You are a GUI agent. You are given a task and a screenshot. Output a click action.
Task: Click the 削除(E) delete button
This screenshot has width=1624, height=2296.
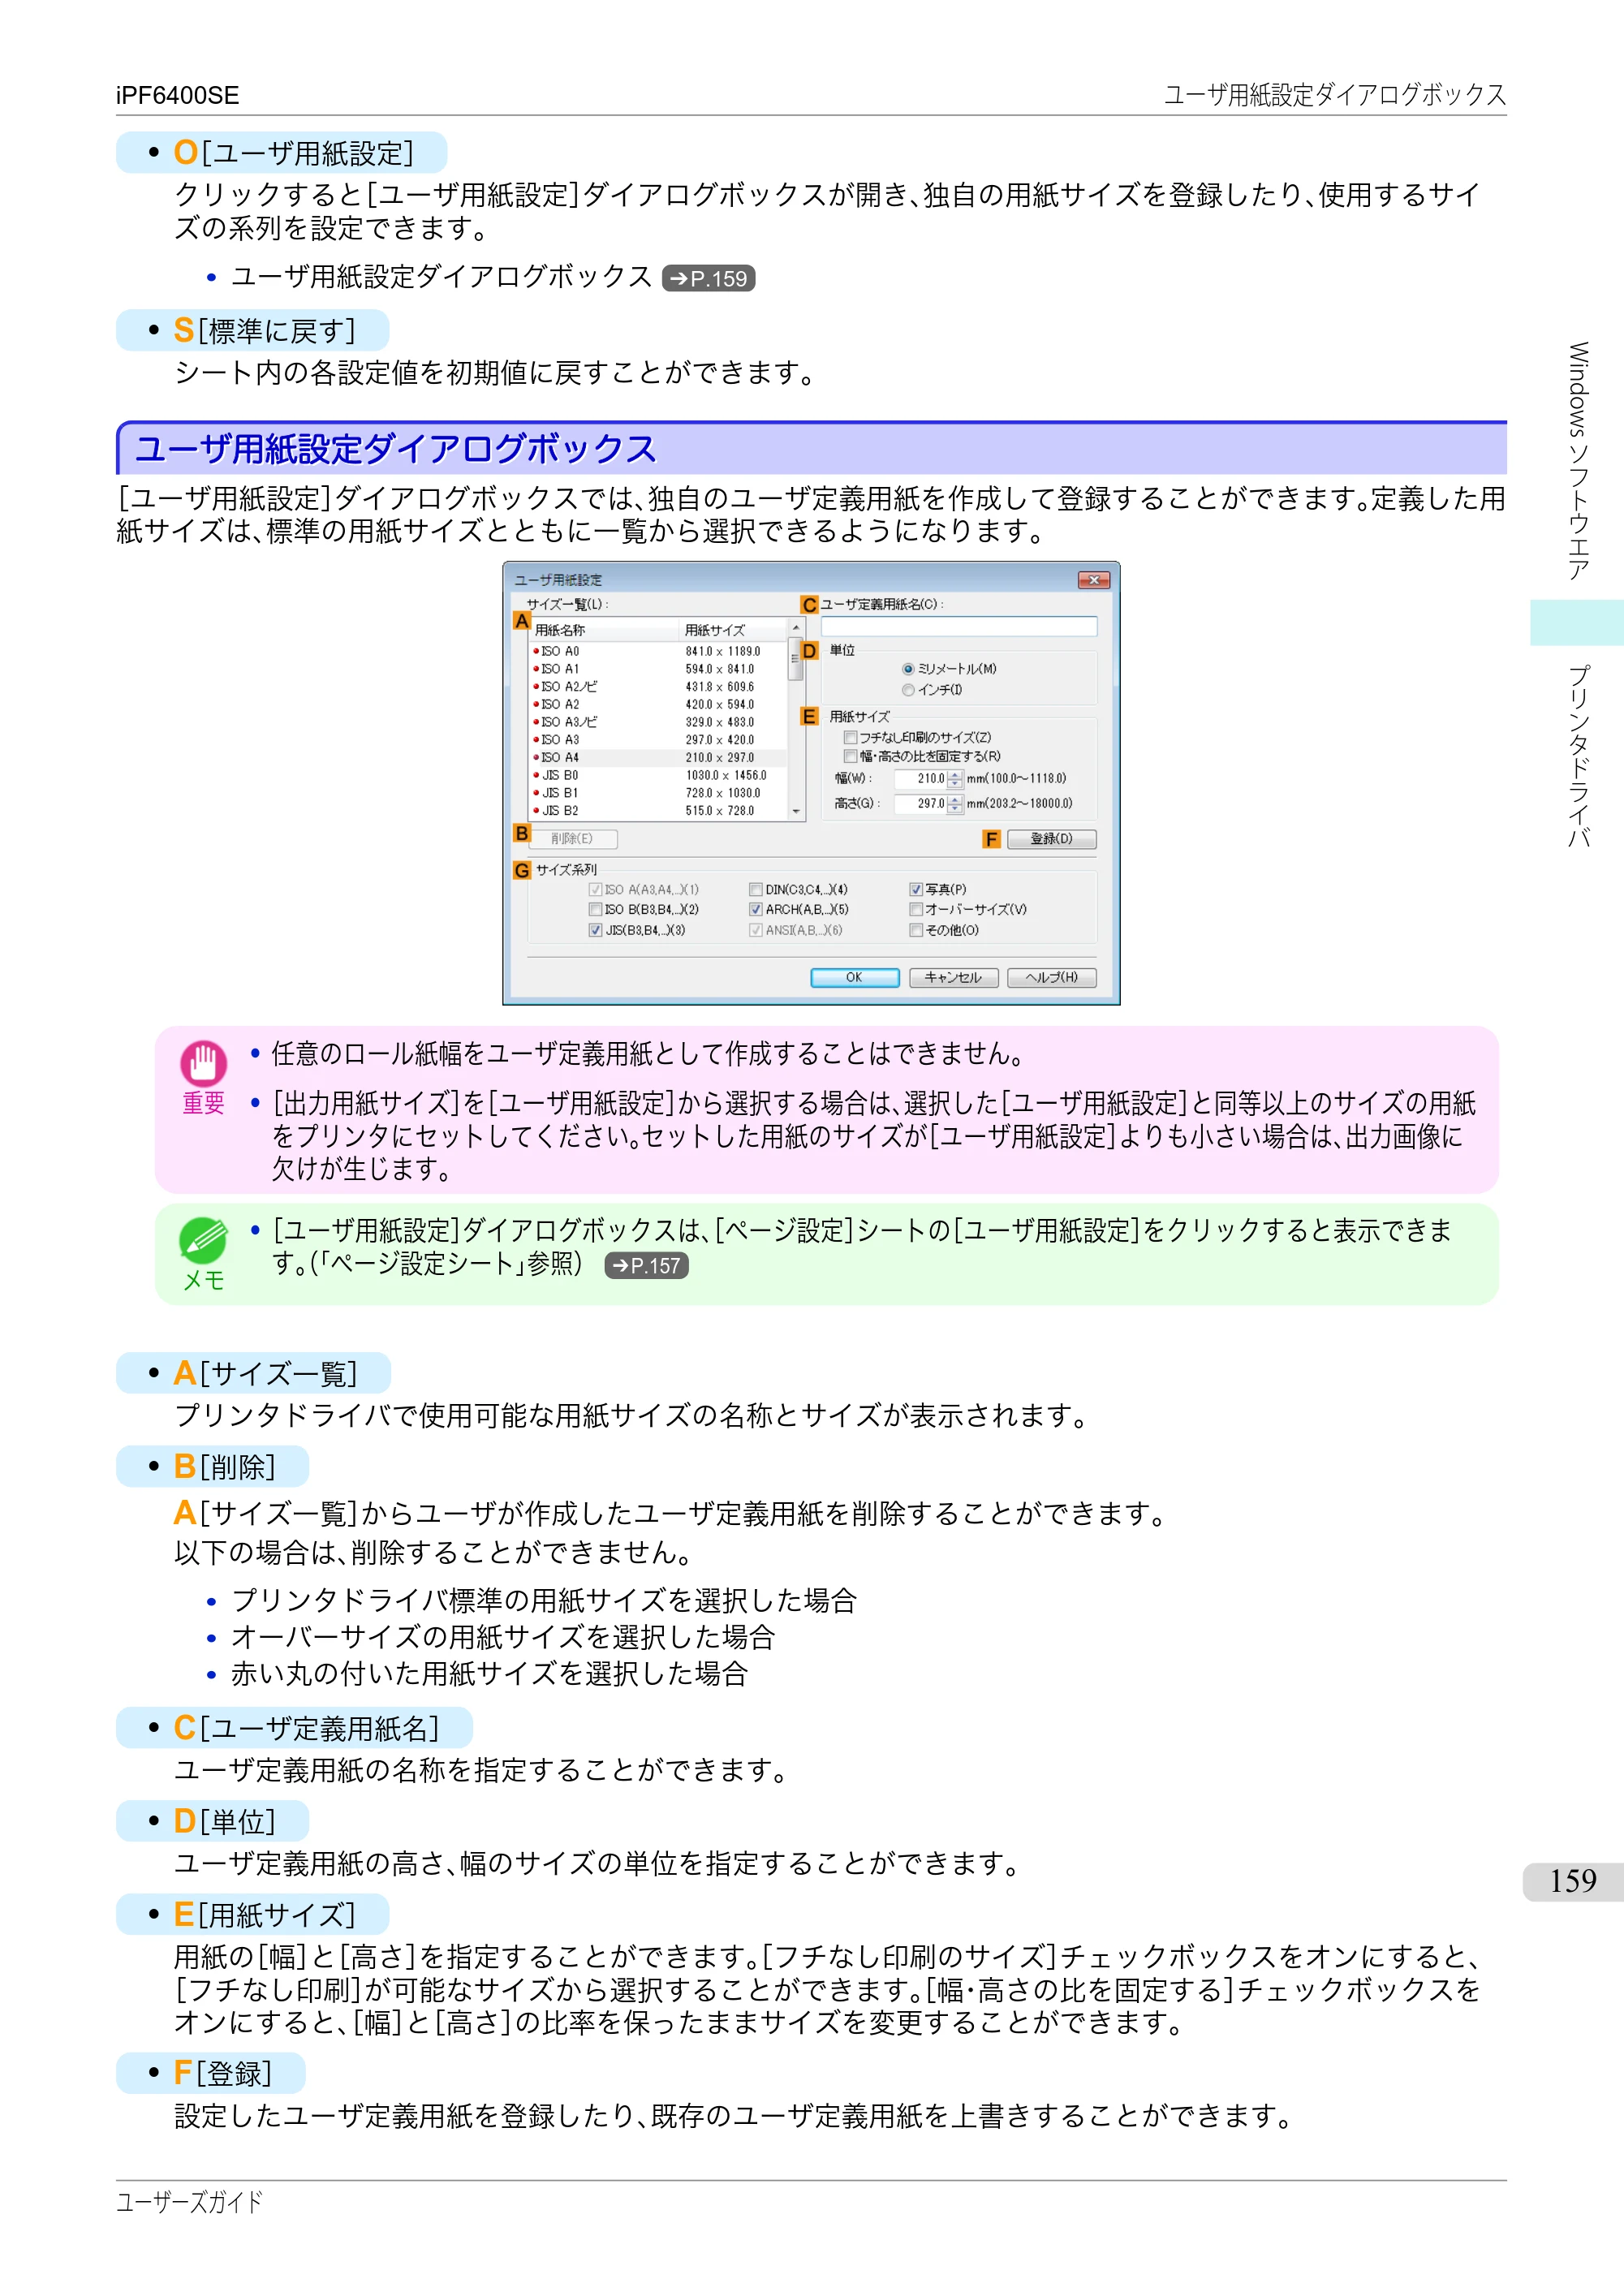click(572, 839)
